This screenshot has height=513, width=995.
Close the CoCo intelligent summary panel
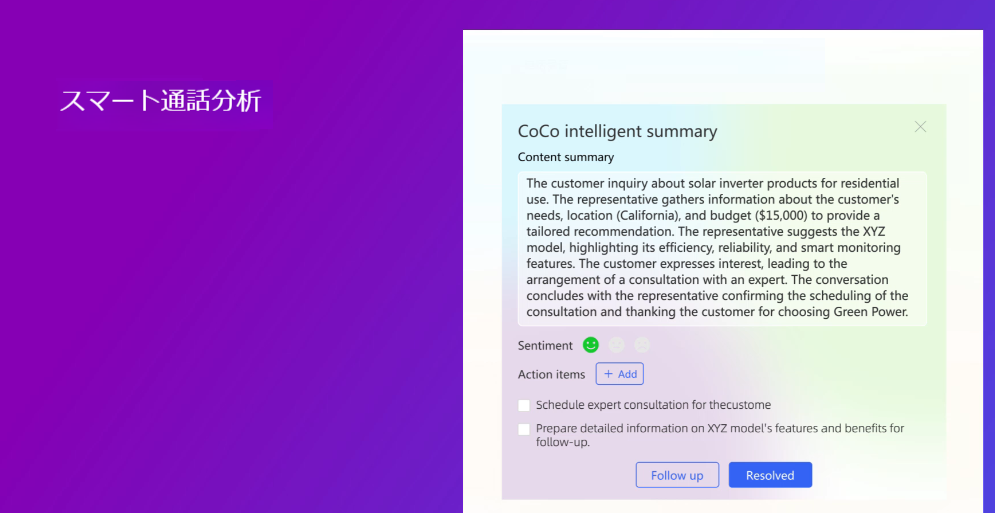pos(920,127)
